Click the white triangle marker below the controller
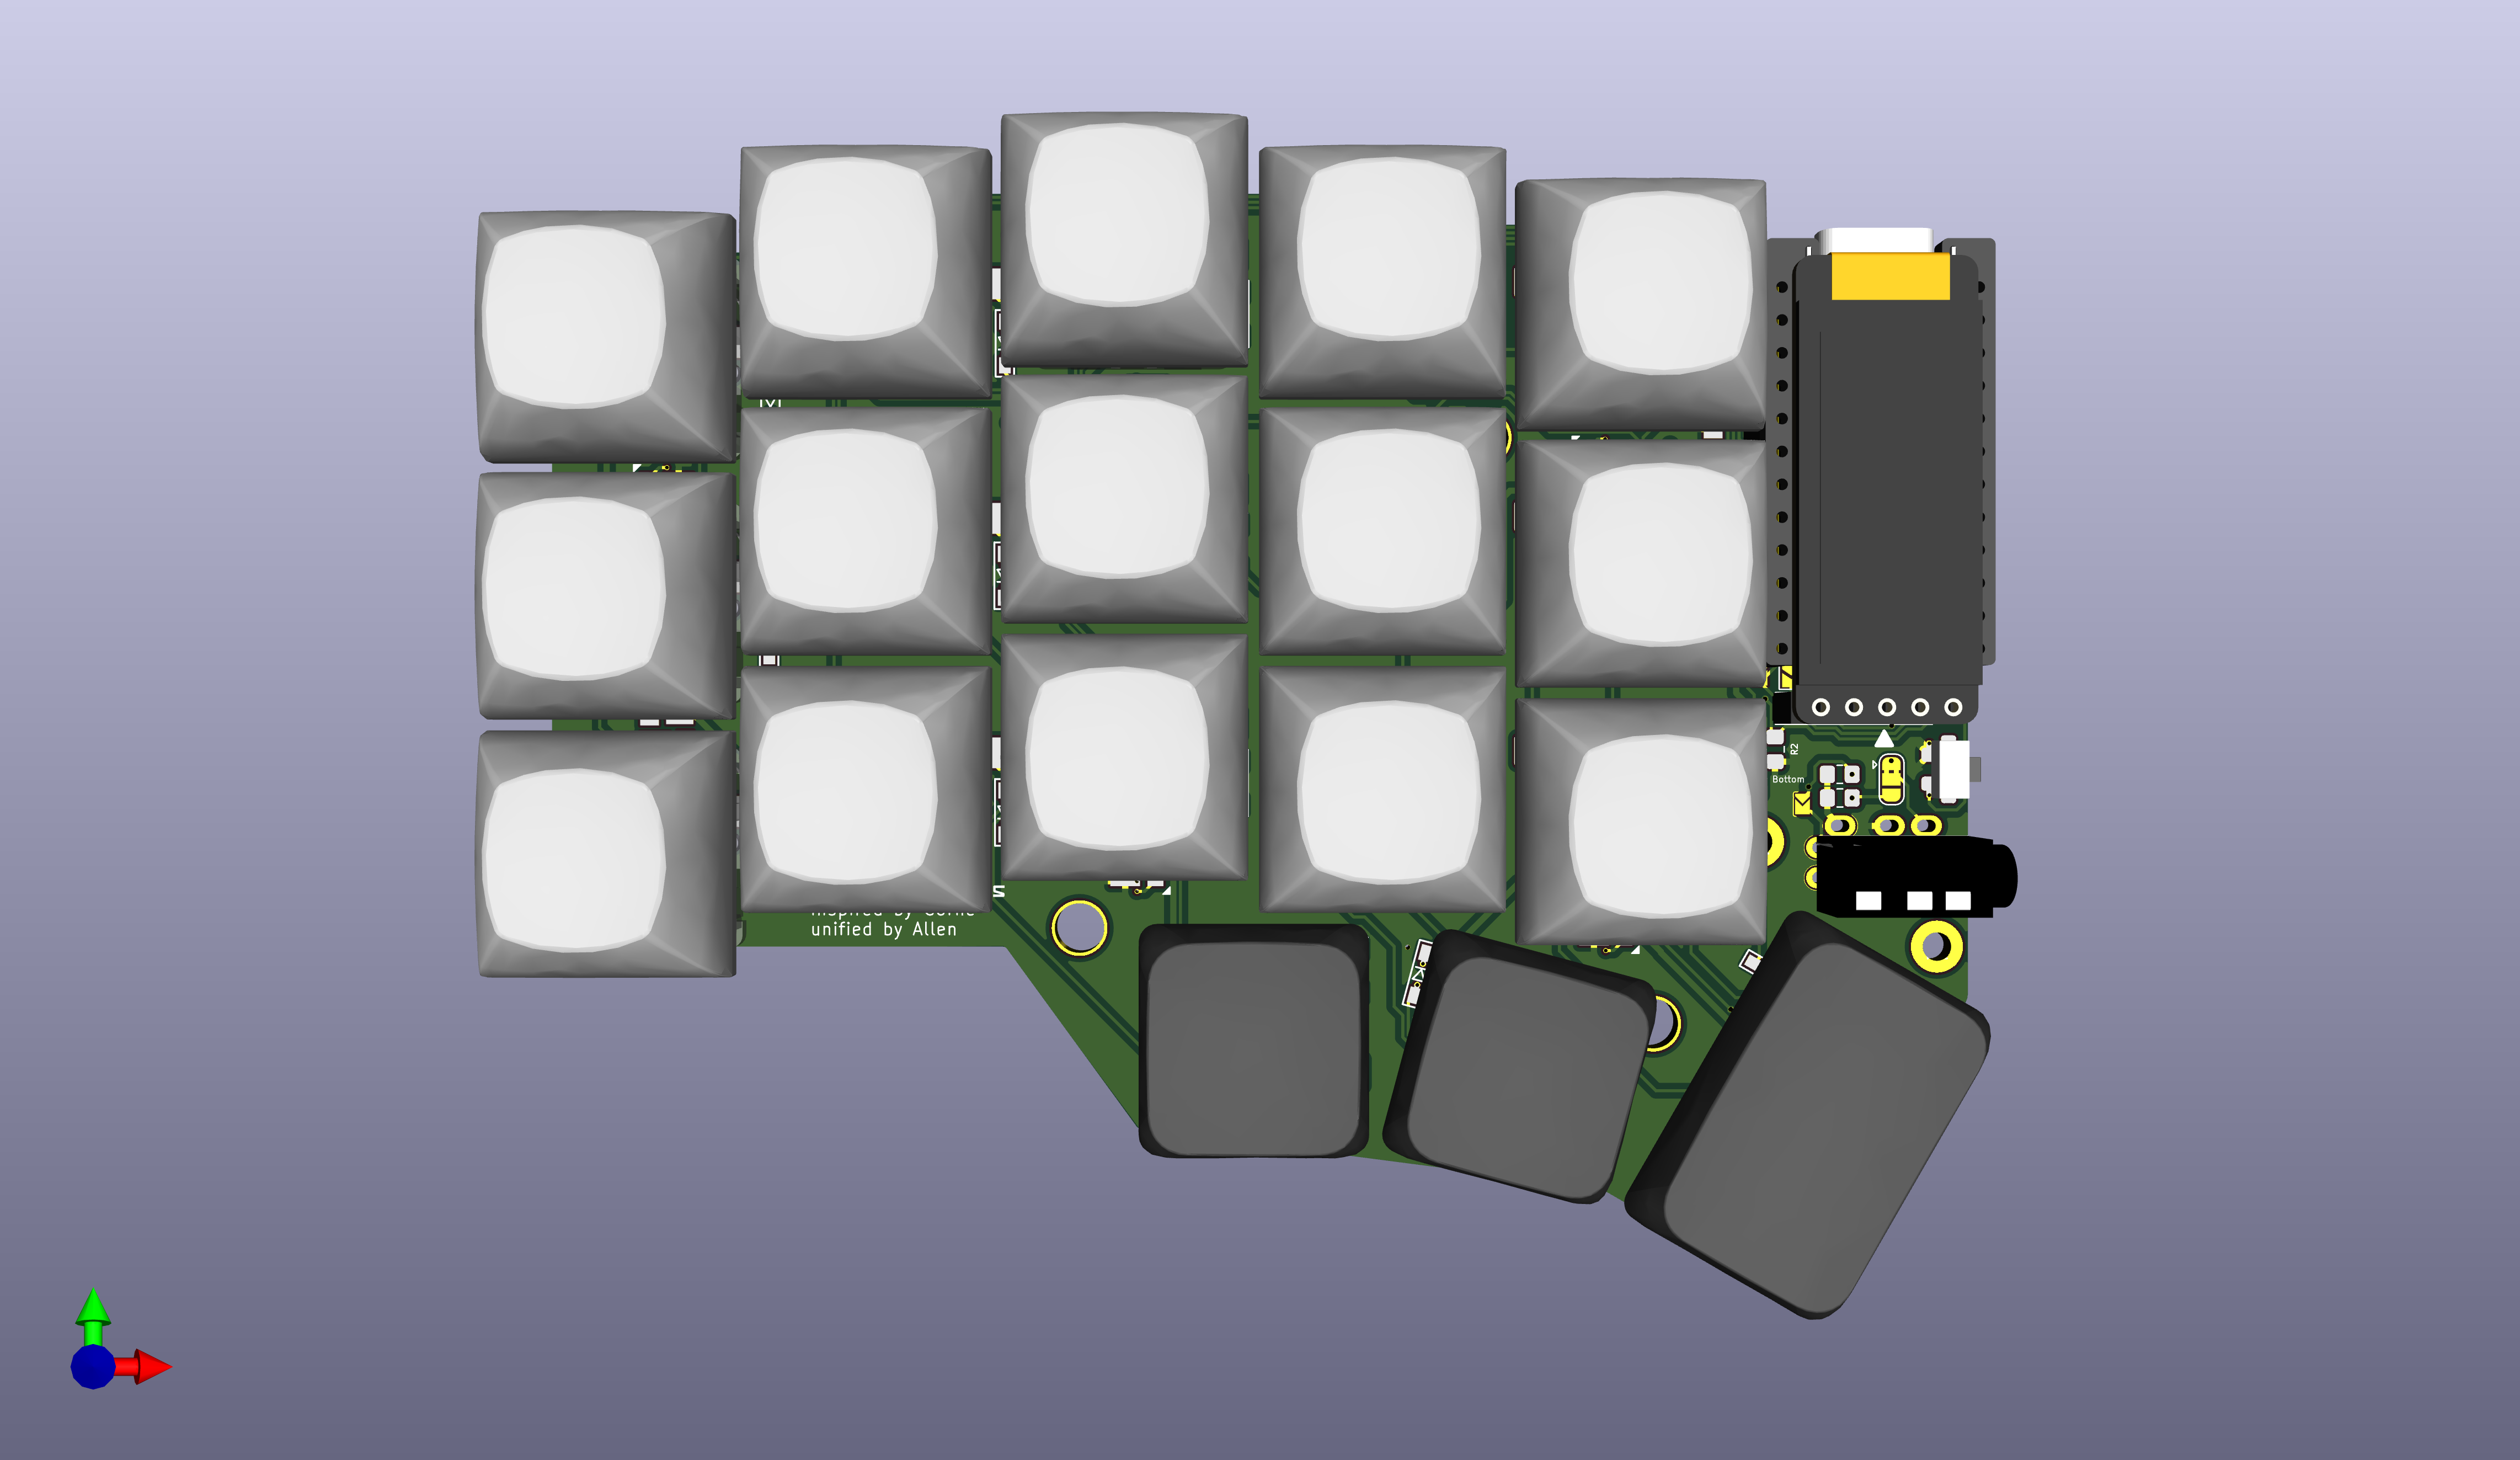The height and width of the screenshot is (1460, 2520). (1884, 738)
